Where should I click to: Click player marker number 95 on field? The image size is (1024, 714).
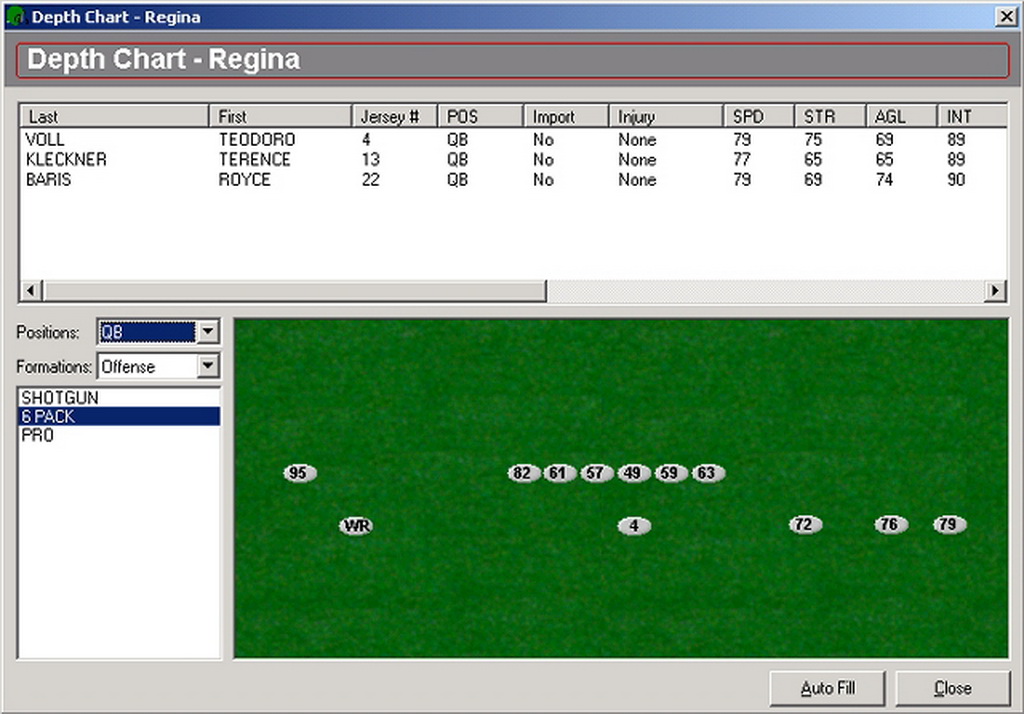[298, 473]
